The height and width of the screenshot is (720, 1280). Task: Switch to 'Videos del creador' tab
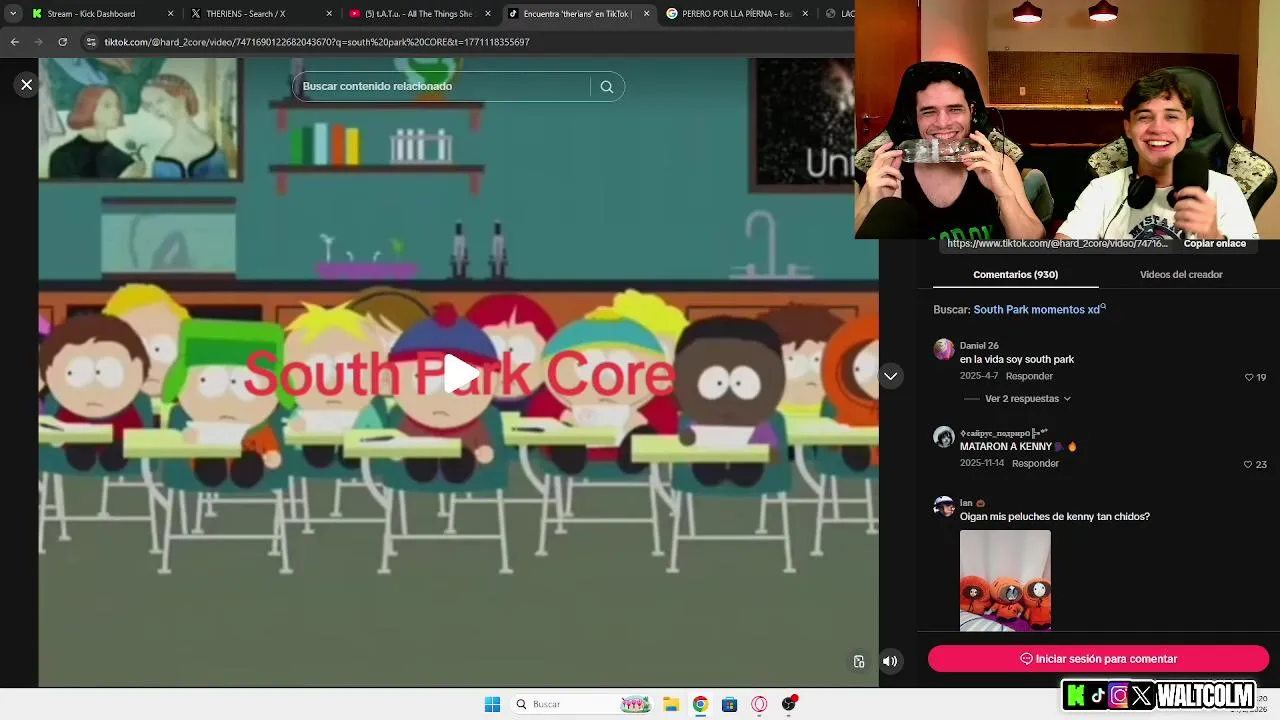pyautogui.click(x=1181, y=274)
